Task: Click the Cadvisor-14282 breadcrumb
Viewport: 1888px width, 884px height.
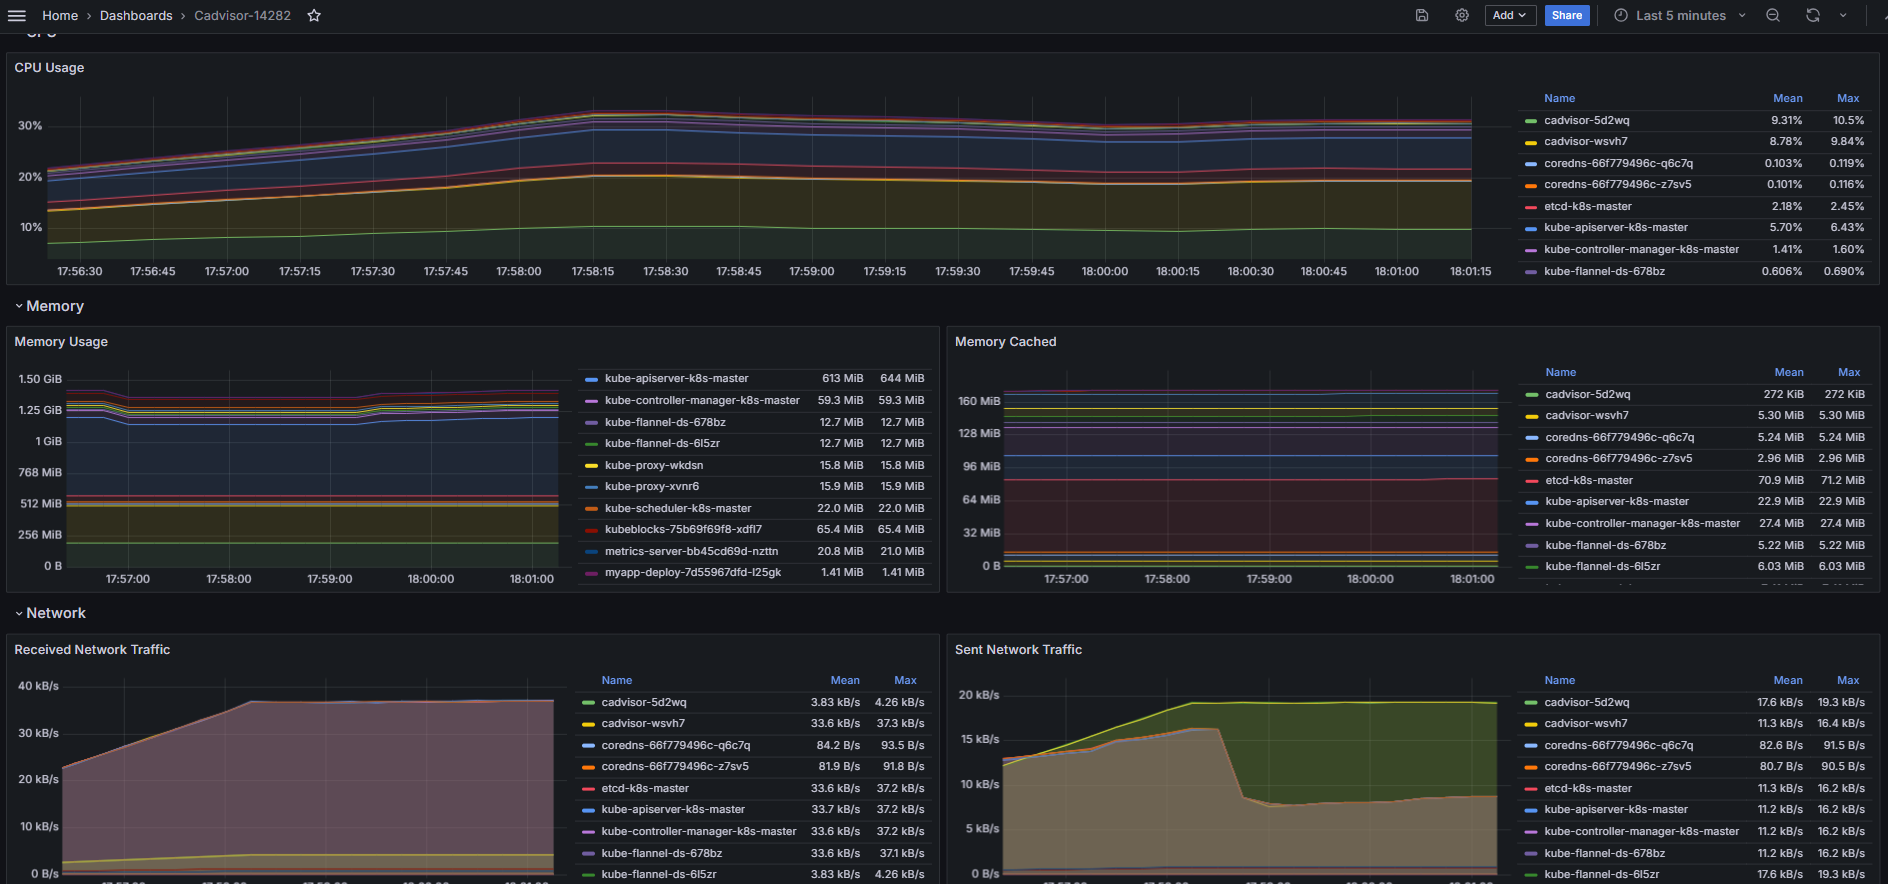Action: click(243, 15)
